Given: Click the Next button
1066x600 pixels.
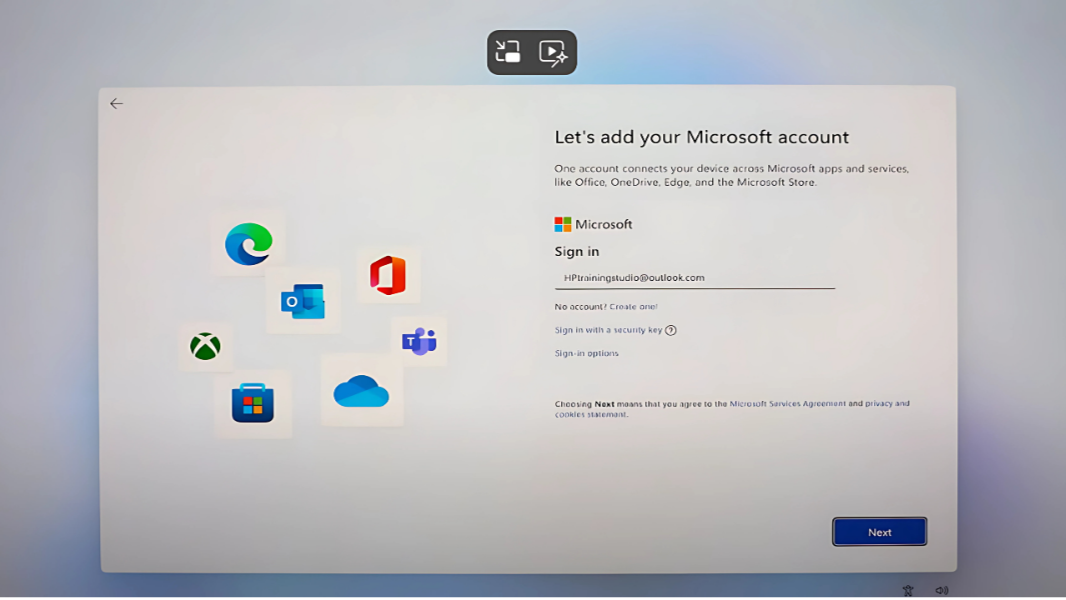Looking at the screenshot, I should pyautogui.click(x=879, y=532).
